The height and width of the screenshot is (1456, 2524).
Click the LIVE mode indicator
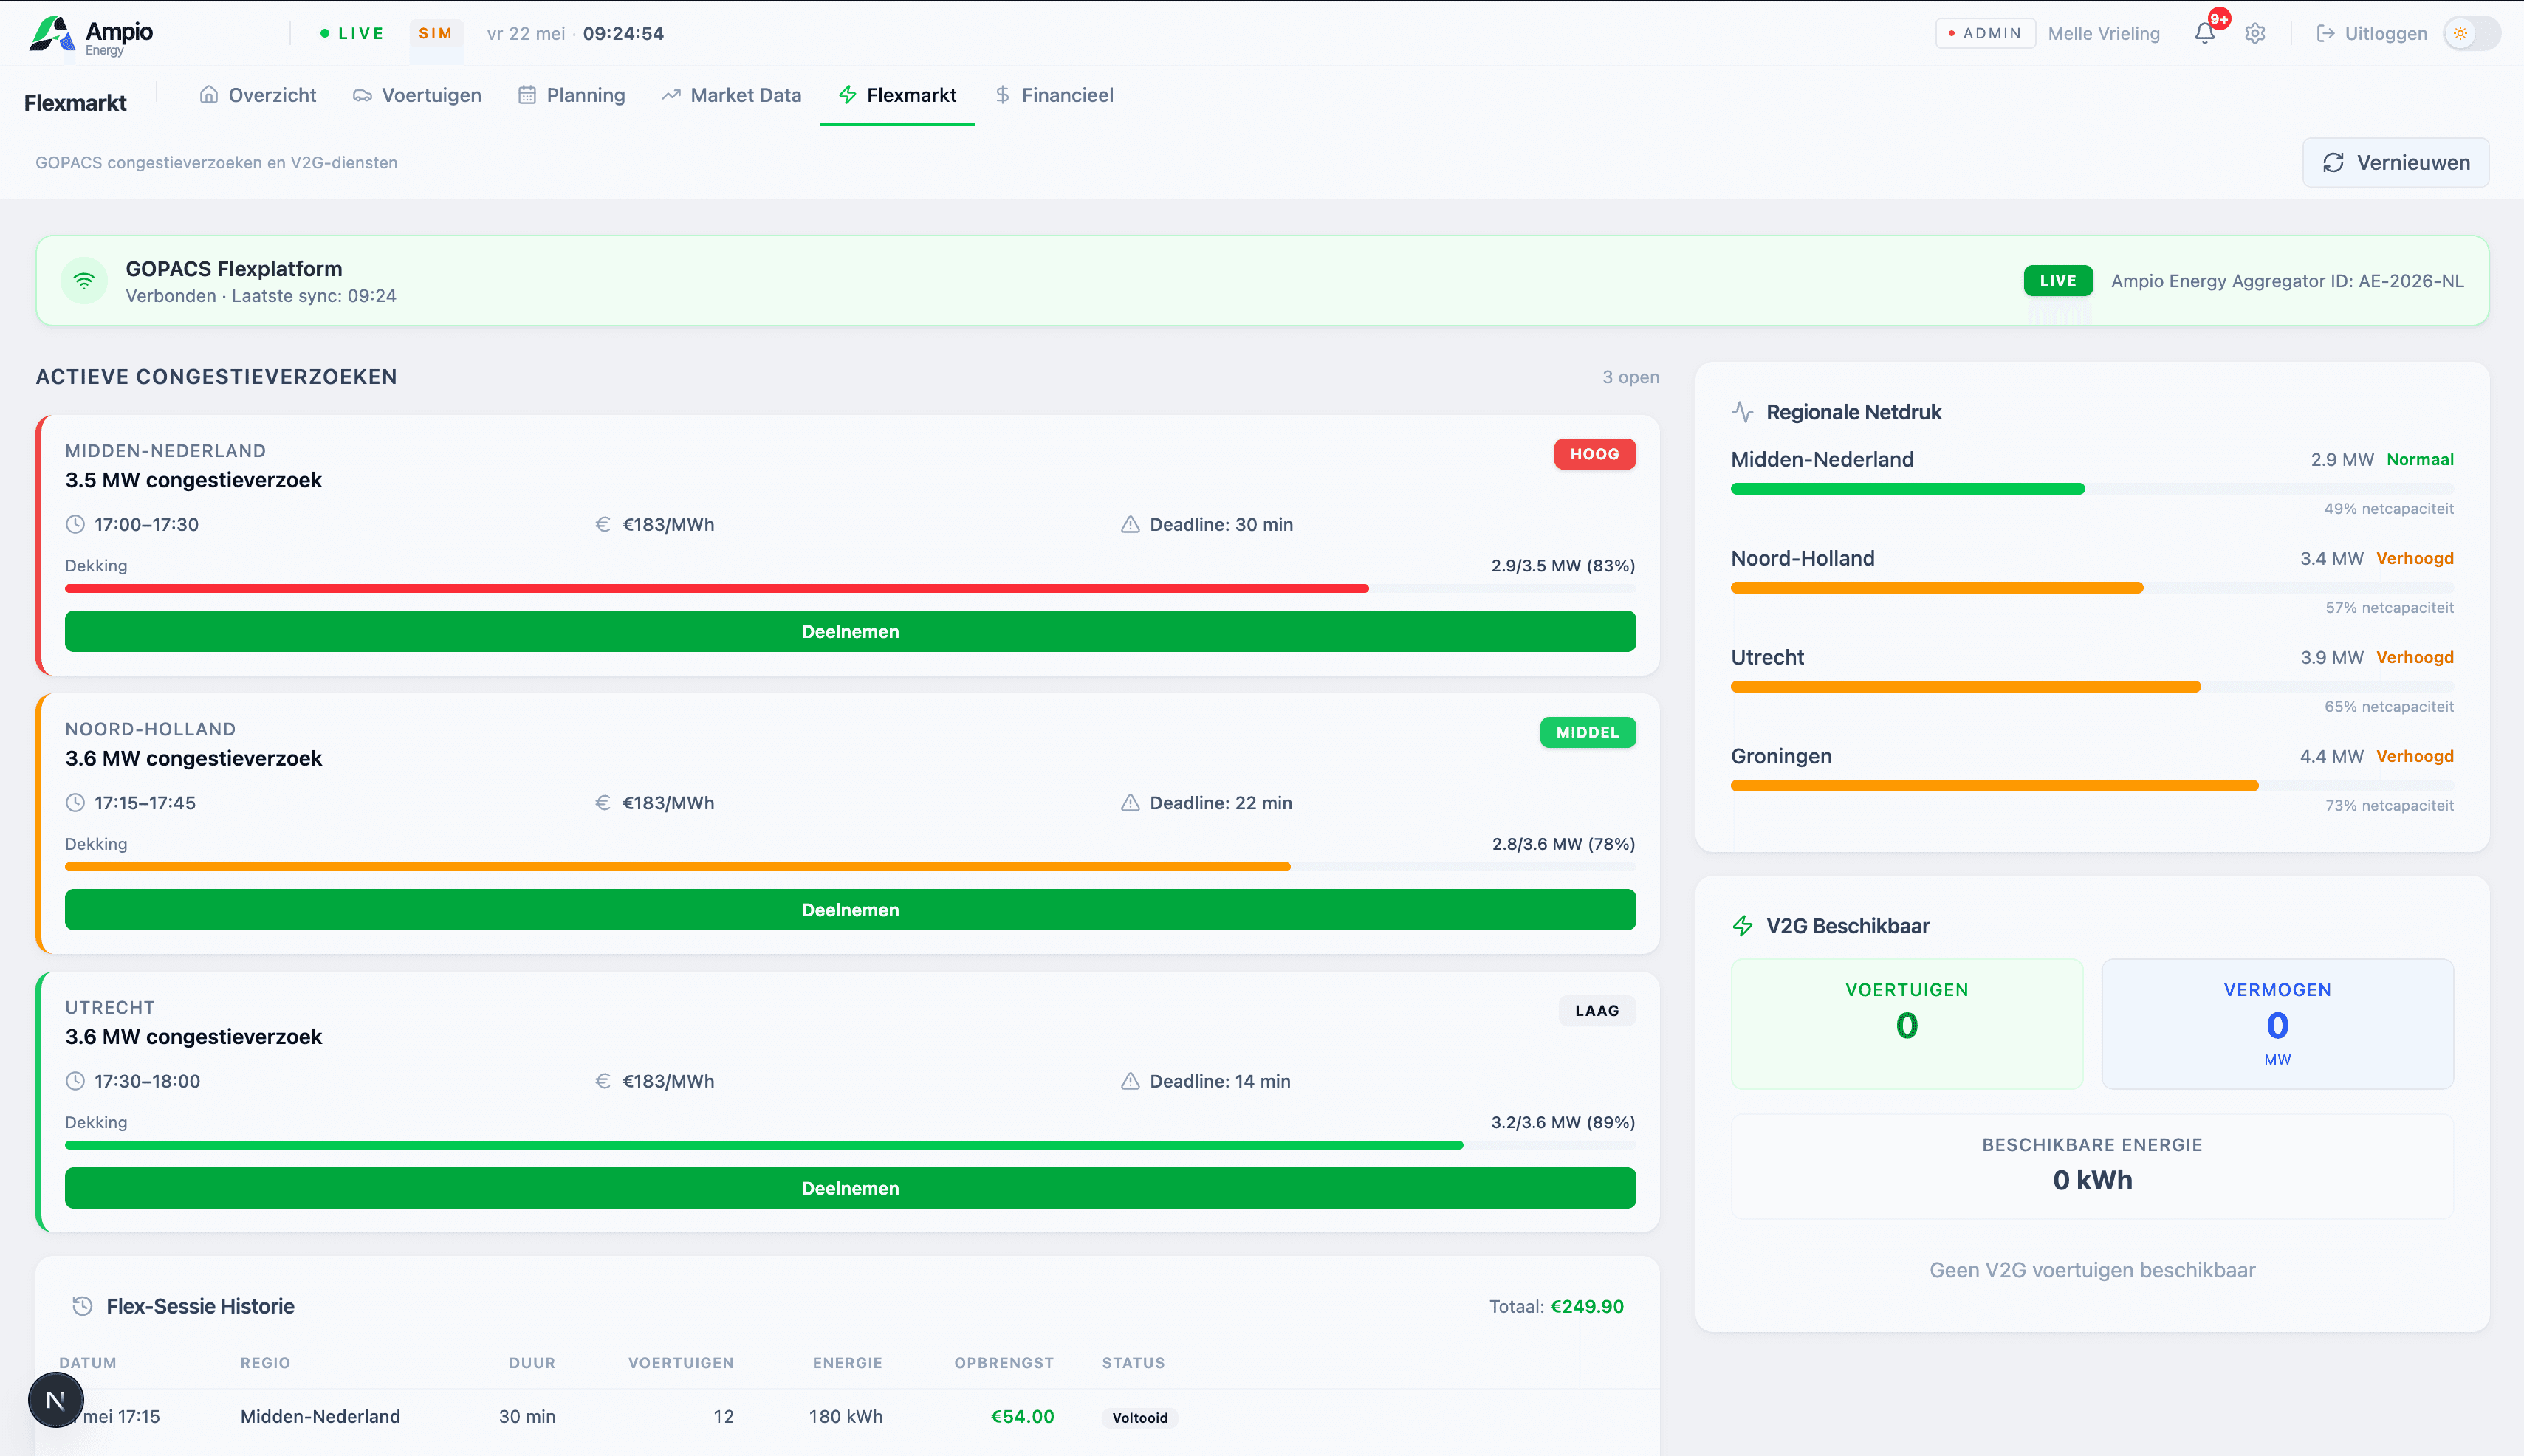(352, 33)
